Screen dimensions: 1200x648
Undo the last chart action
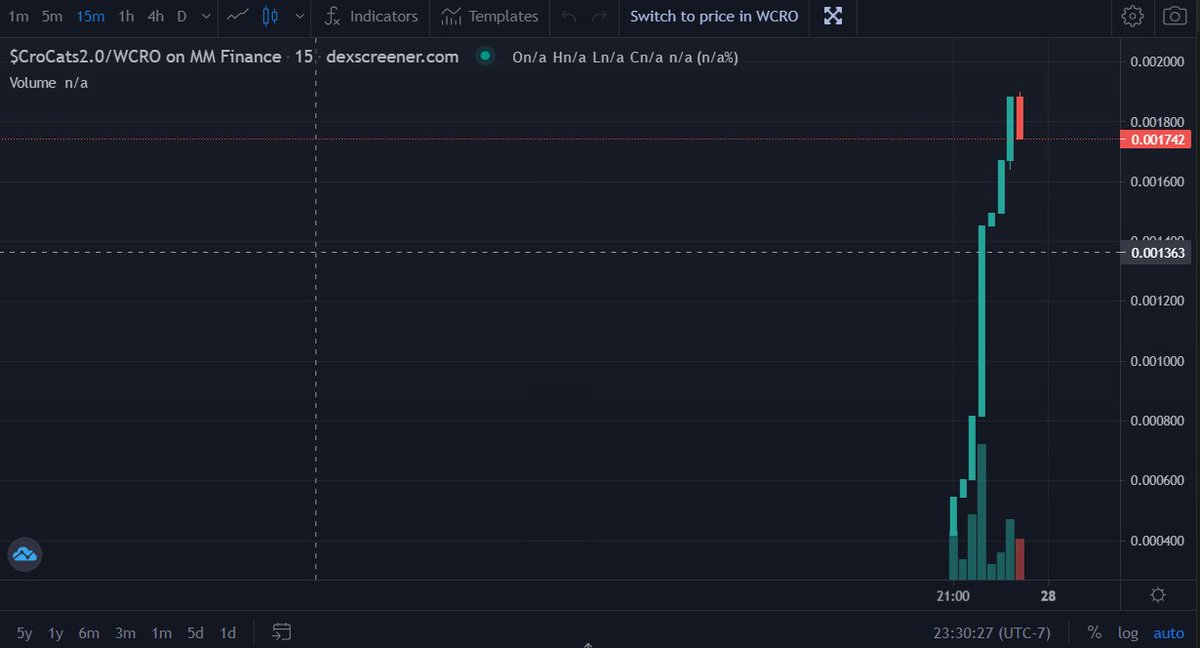coord(568,16)
